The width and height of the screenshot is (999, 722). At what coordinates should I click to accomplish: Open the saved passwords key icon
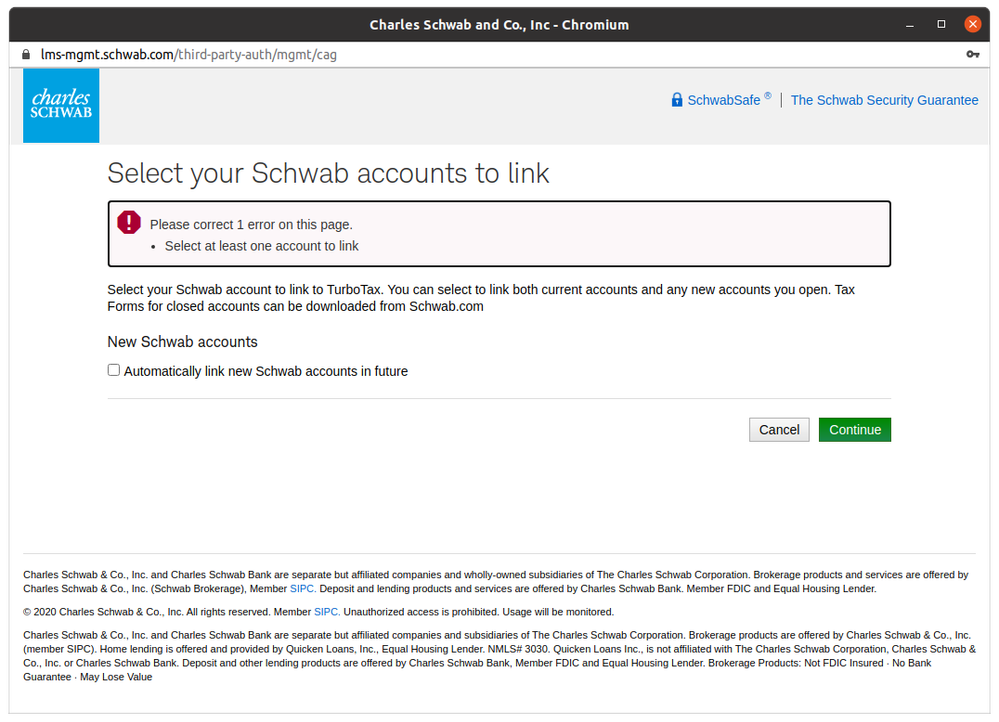point(972,55)
